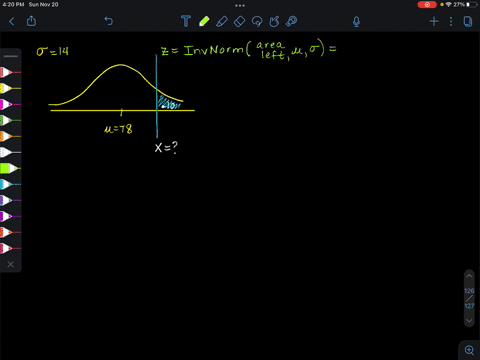
Task: Choose the white pen preset
Action: pyautogui.click(x=10, y=152)
